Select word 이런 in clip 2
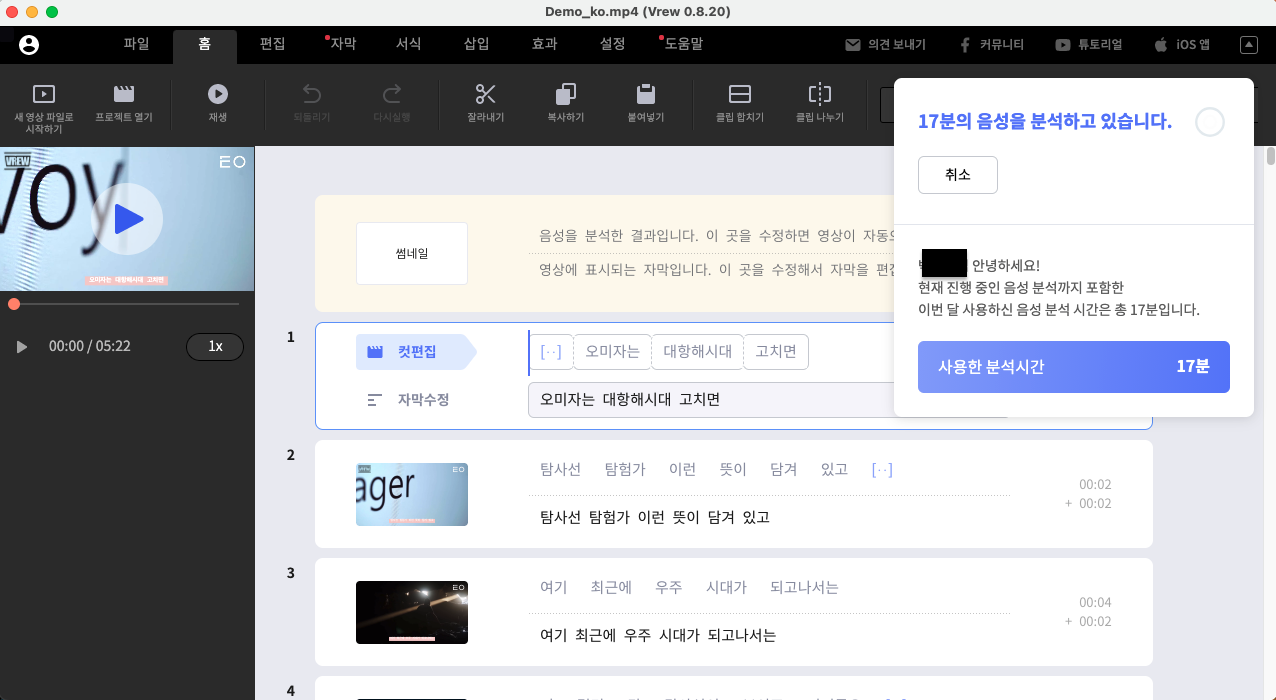The height and width of the screenshot is (700, 1276). click(682, 470)
